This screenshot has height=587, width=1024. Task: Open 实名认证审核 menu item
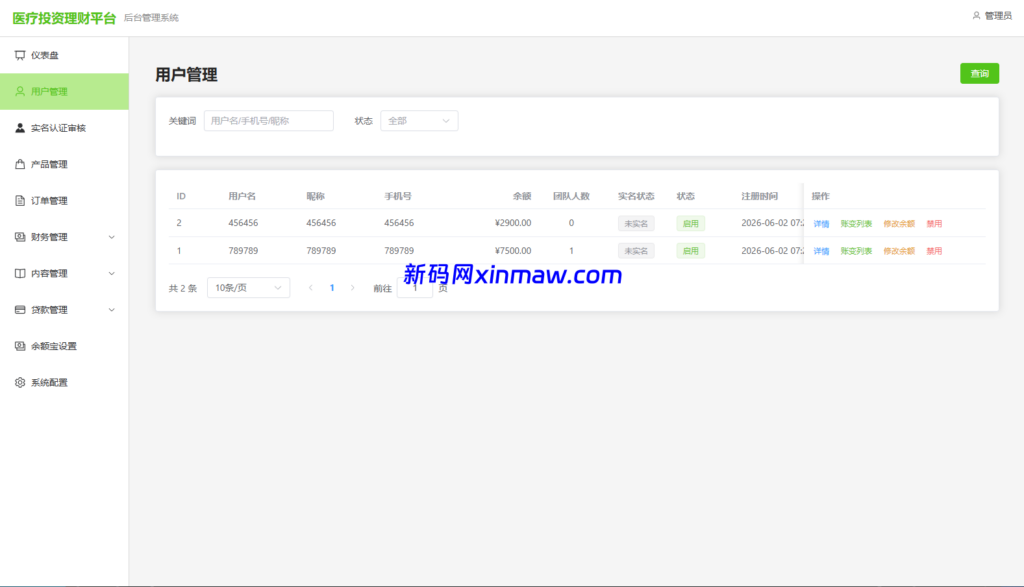click(64, 128)
